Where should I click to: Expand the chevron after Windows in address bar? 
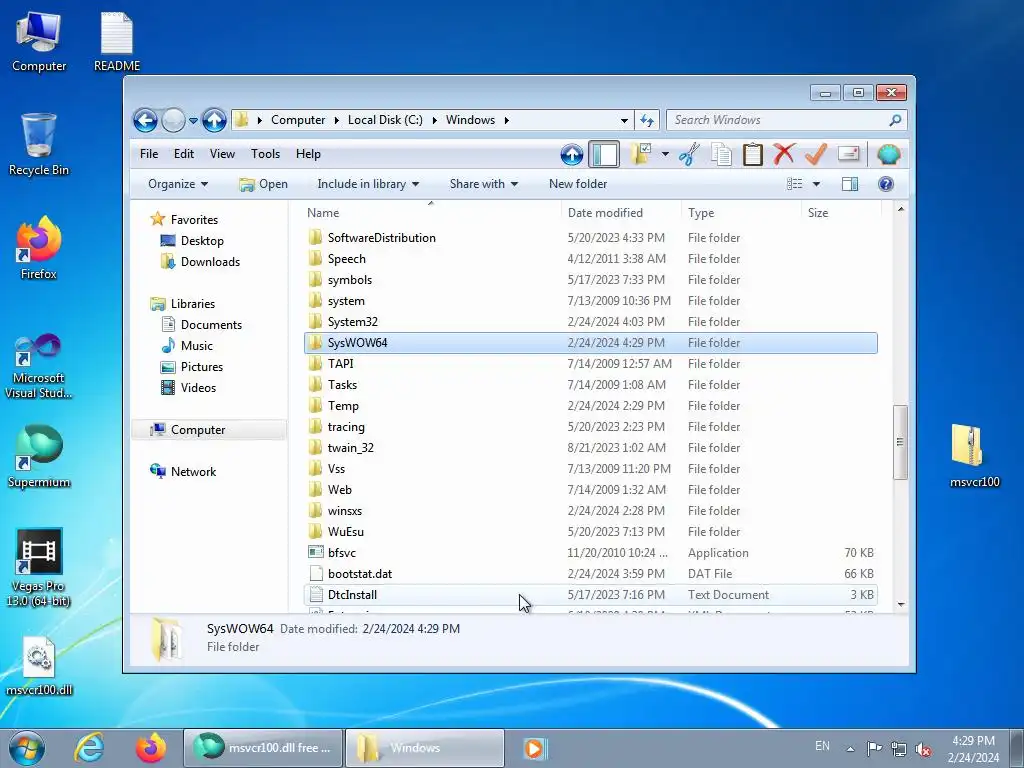coord(506,120)
